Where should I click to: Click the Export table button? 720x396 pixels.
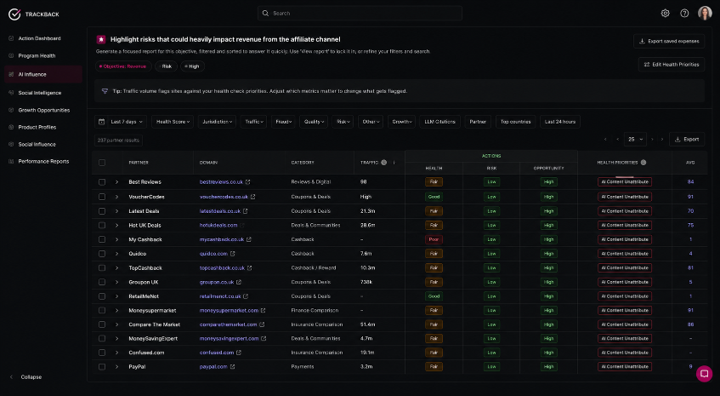click(687, 139)
